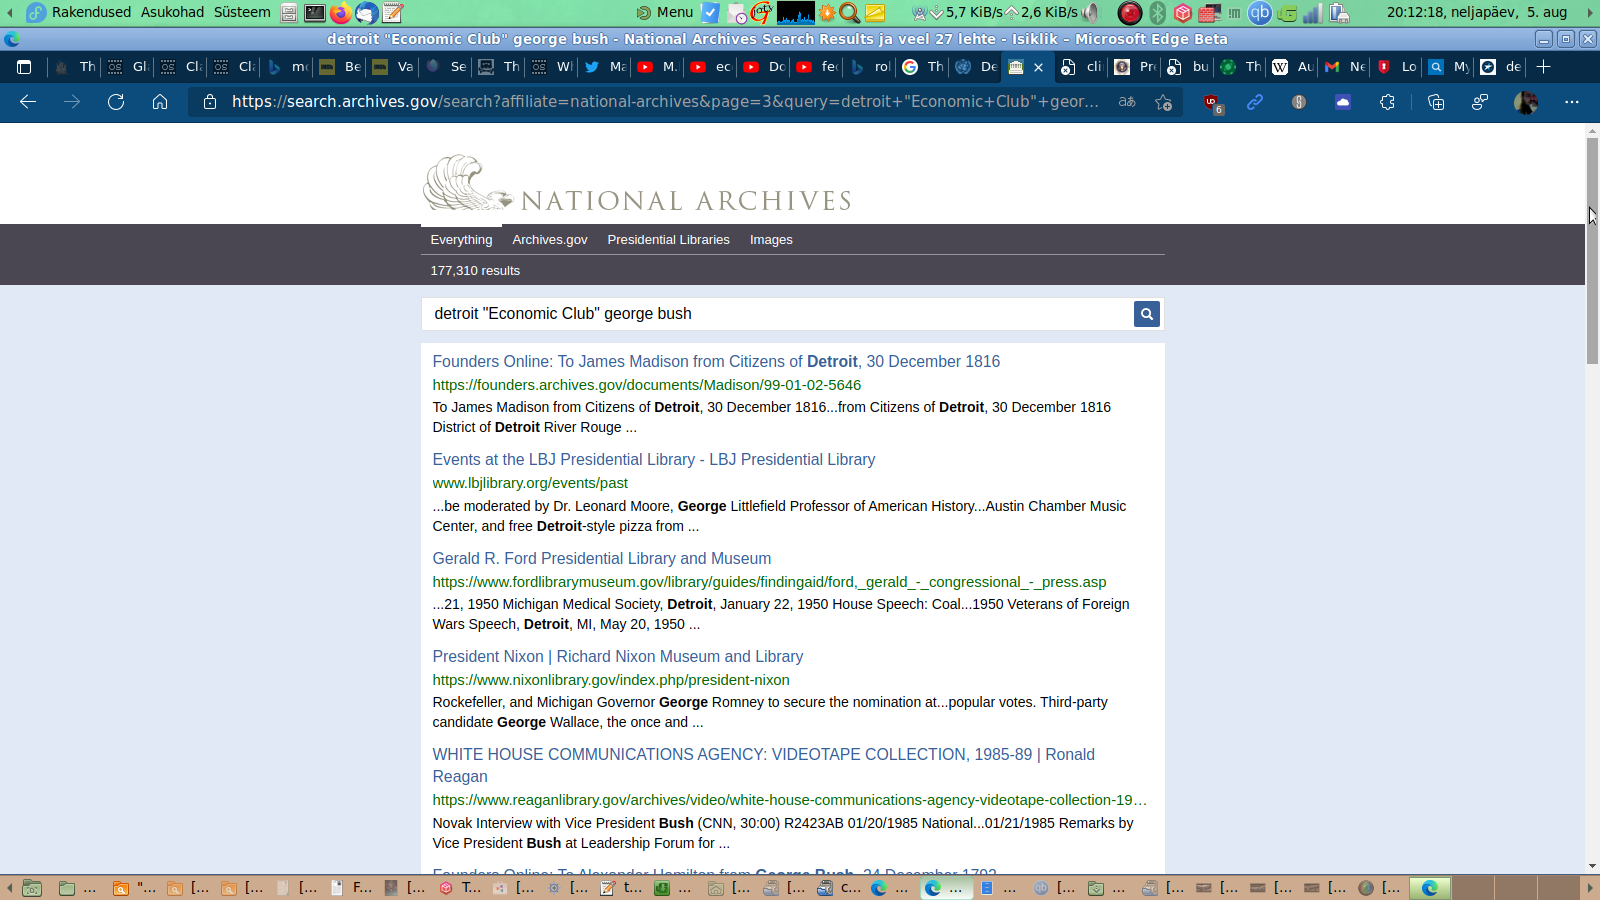Go back to the previous page
Viewport: 1600px width, 900px height.
pyautogui.click(x=28, y=102)
